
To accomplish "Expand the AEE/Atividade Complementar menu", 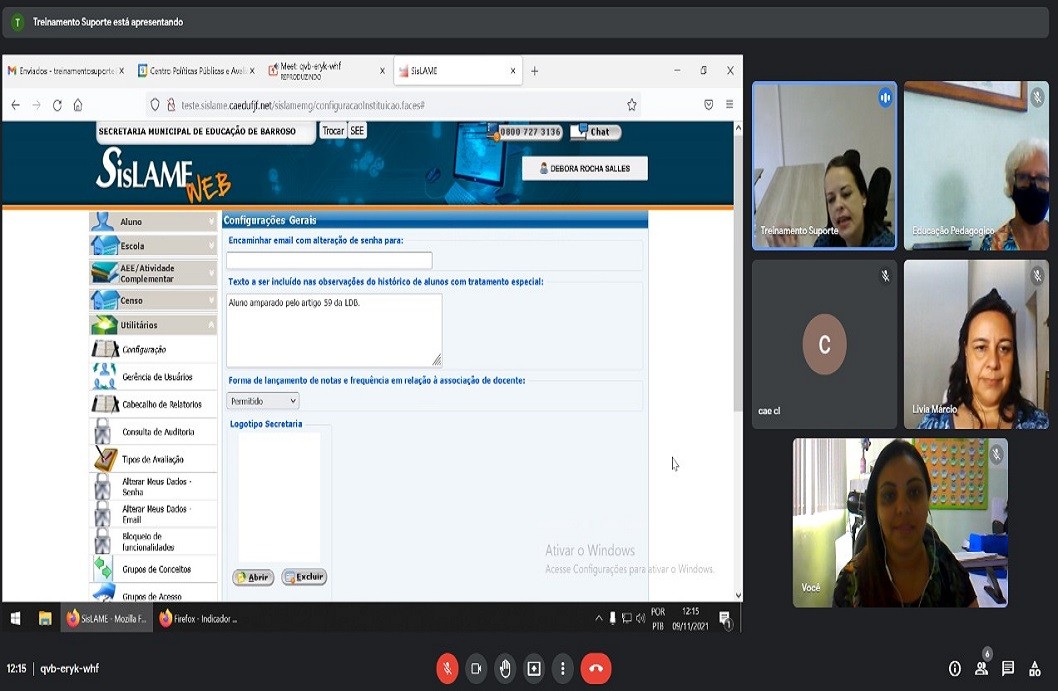I will 152,273.
